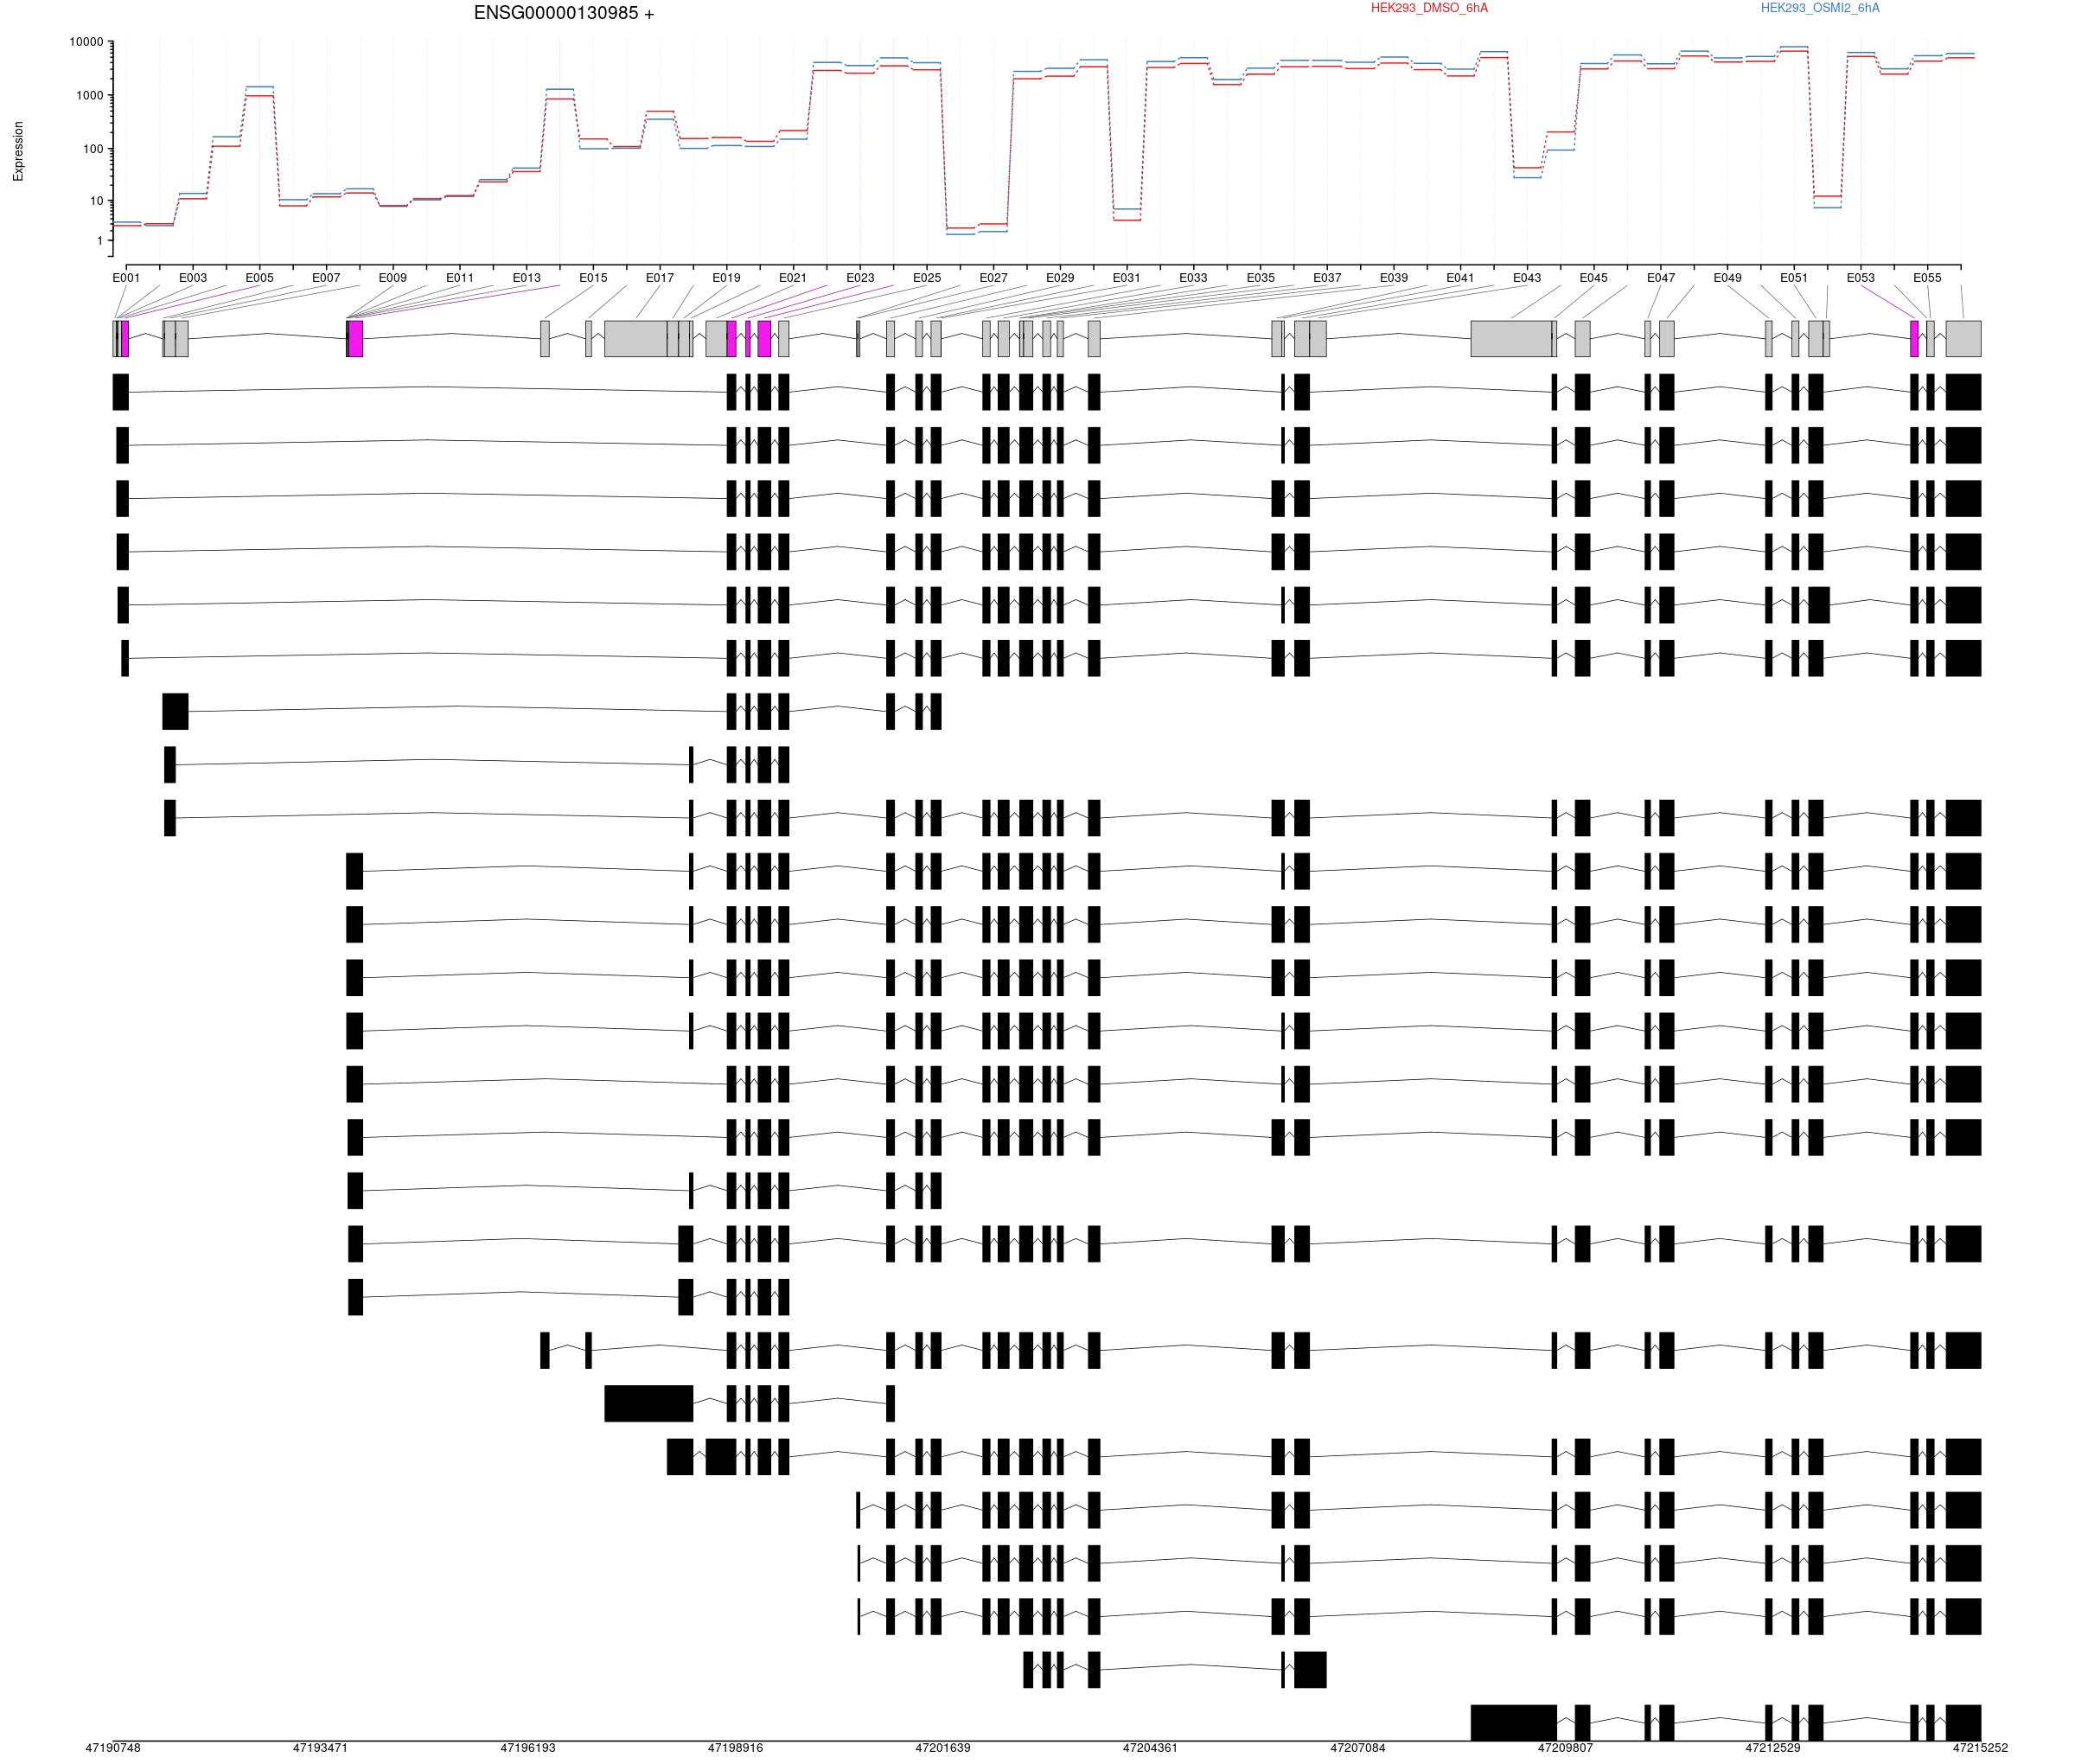Click the large black exon in bottom transcript row
This screenshot has width=2075, height=1764.
pyautogui.click(x=1513, y=1723)
